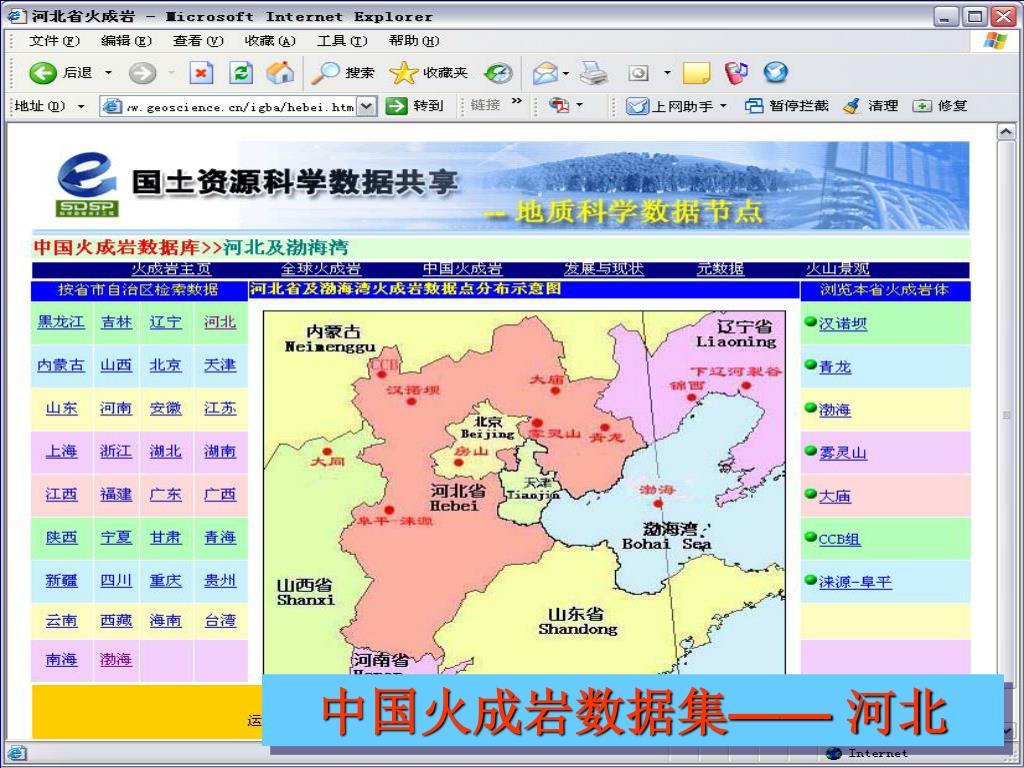The width and height of the screenshot is (1024, 768).
Task: Open 帮助(H) menu
Action: point(414,40)
